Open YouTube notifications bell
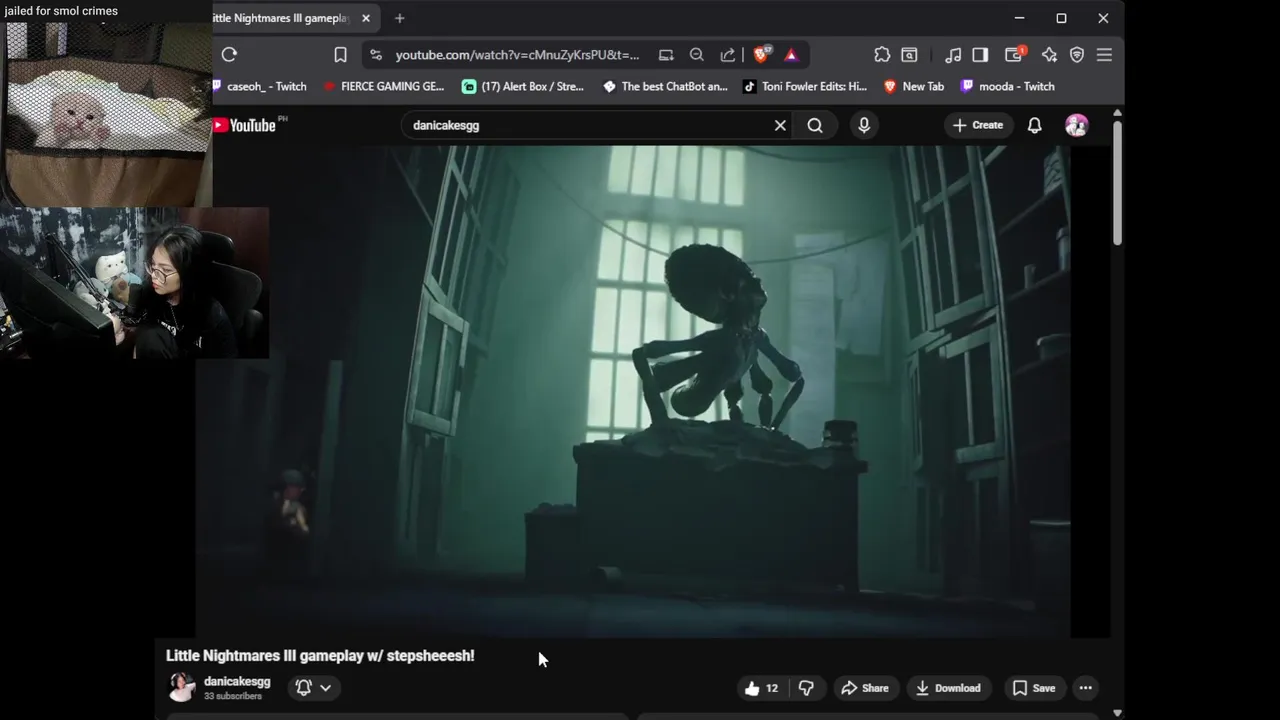Image resolution: width=1280 pixels, height=720 pixels. [1035, 125]
